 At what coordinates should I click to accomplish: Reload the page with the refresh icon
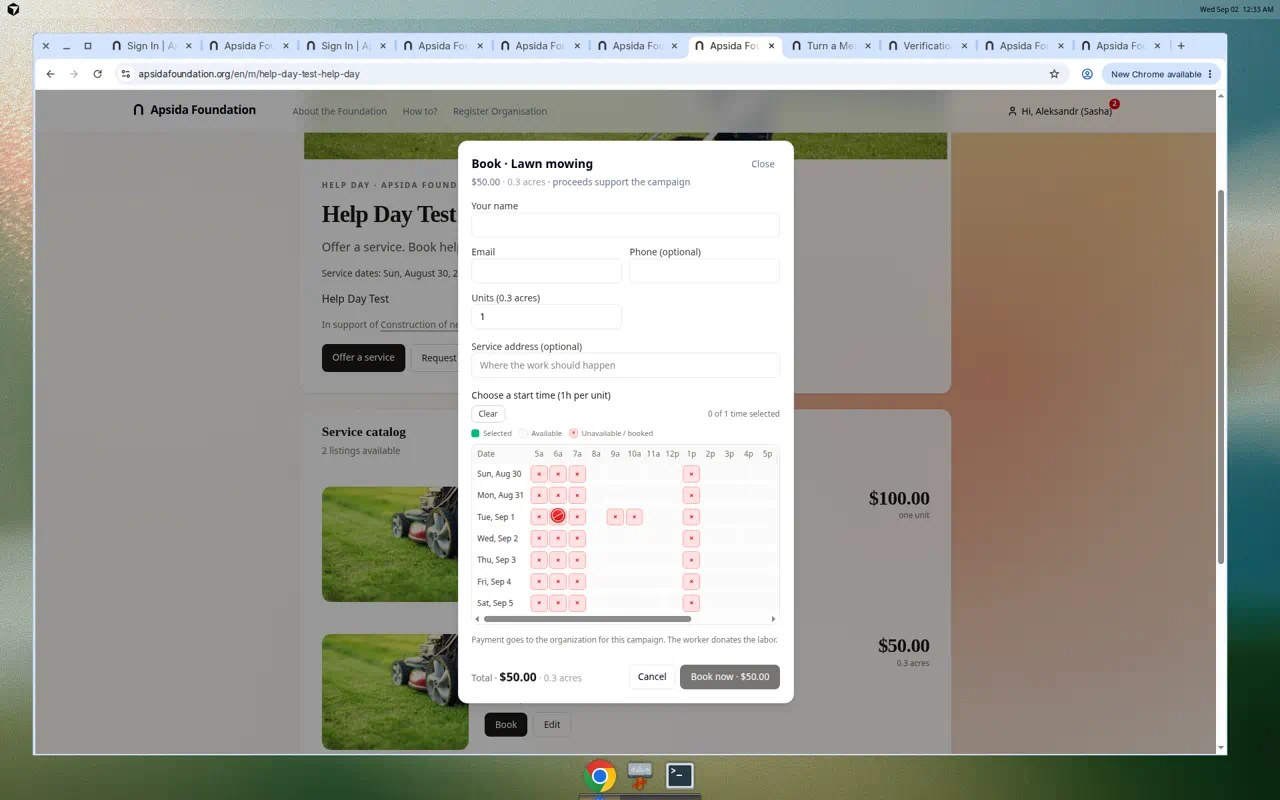[x=97, y=74]
